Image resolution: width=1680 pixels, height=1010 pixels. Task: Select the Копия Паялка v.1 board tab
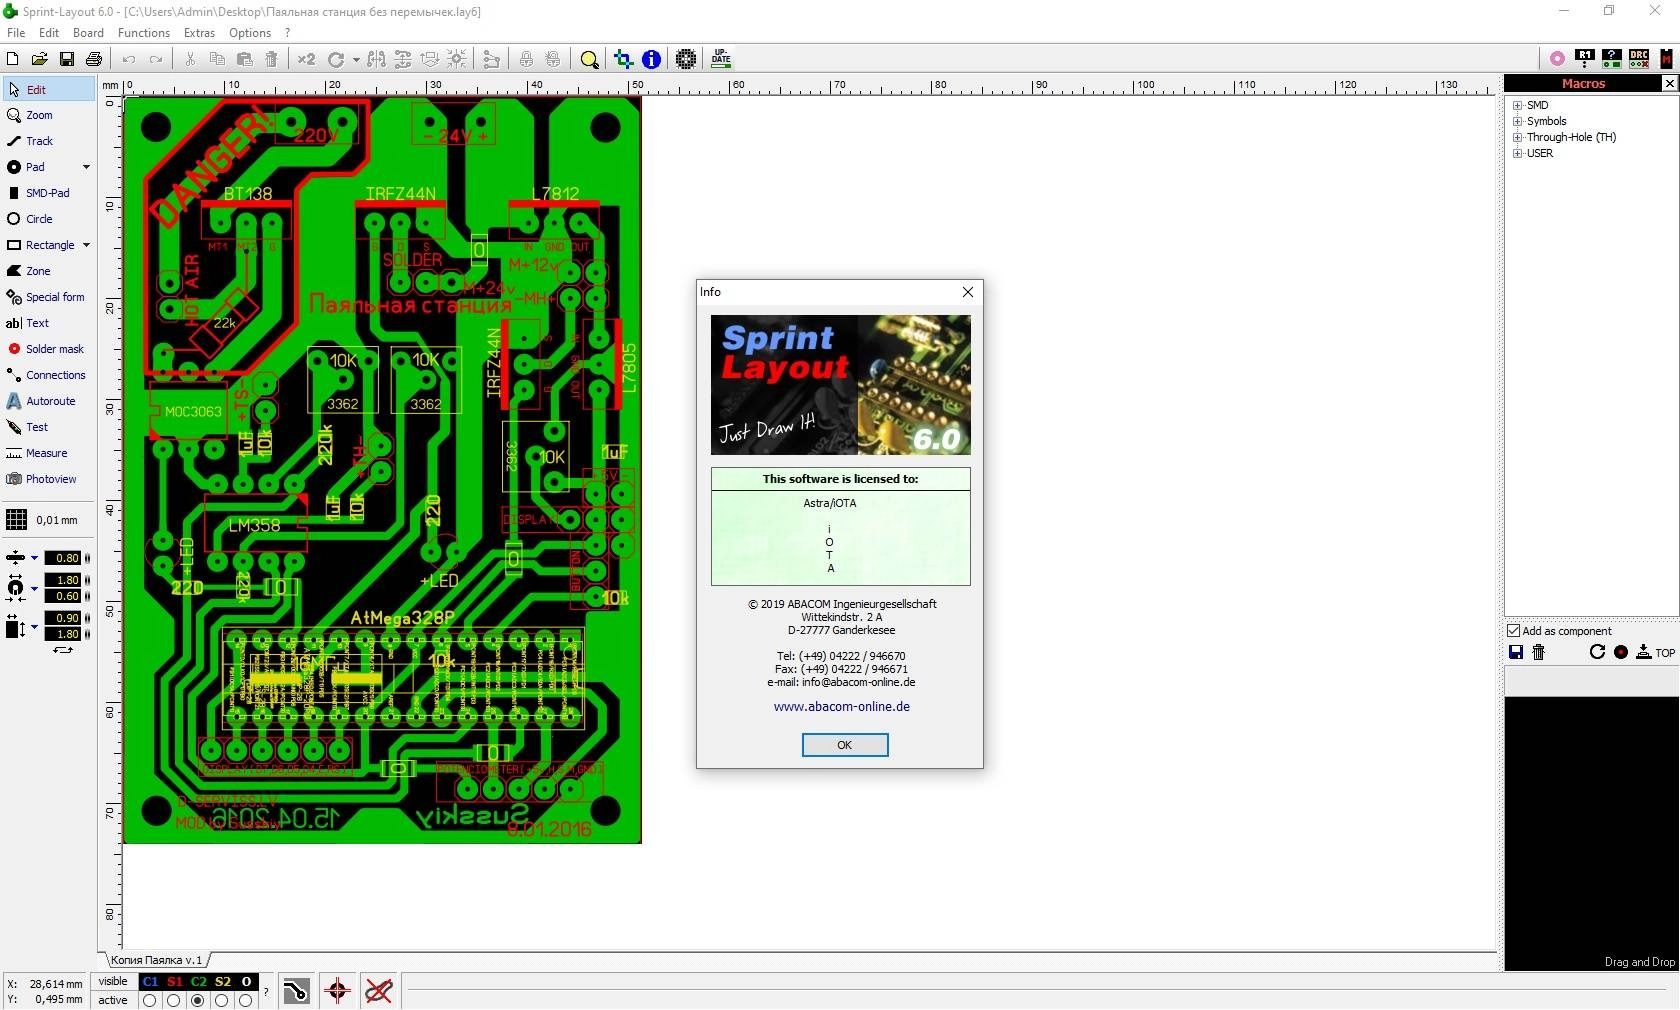point(156,960)
